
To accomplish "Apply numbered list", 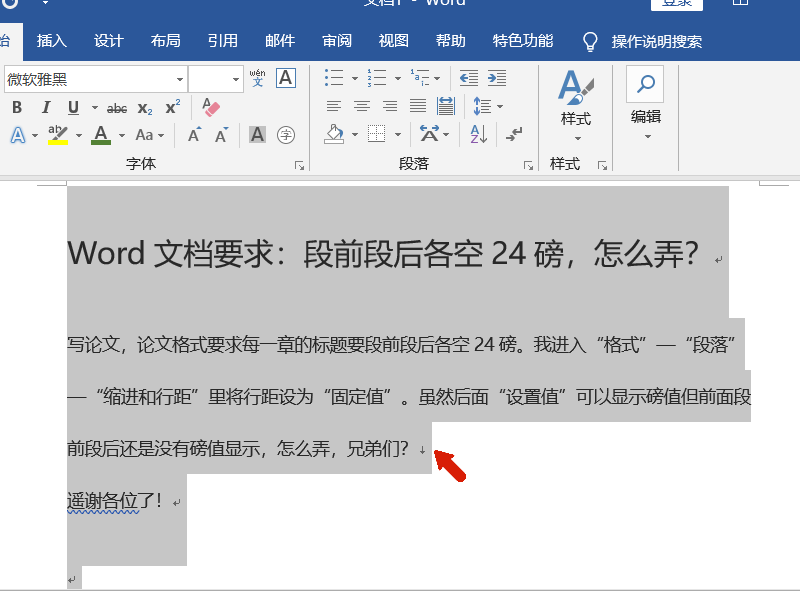I will click(x=377, y=78).
